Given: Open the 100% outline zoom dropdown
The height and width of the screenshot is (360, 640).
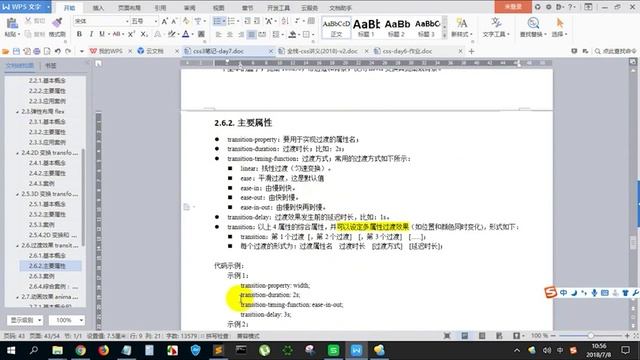Looking at the screenshot, I should (66, 320).
